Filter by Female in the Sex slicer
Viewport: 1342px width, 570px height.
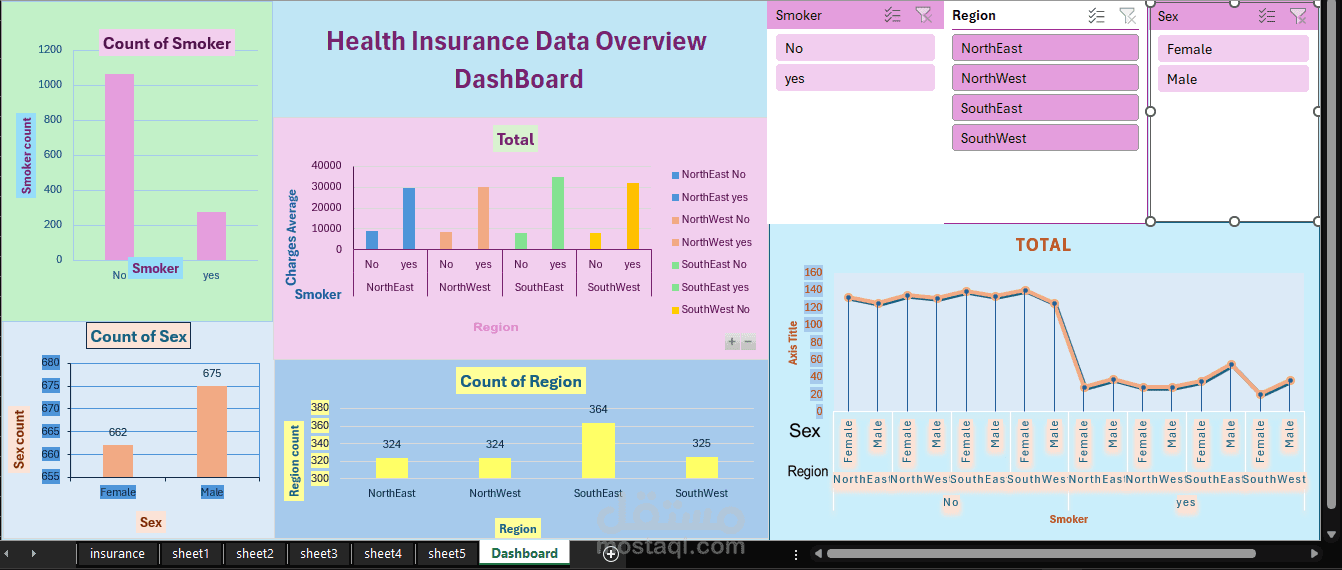coord(1233,49)
